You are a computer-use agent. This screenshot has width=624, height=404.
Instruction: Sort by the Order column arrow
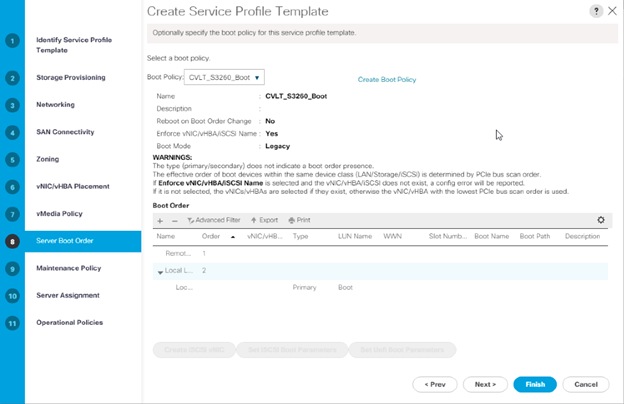coord(234,237)
